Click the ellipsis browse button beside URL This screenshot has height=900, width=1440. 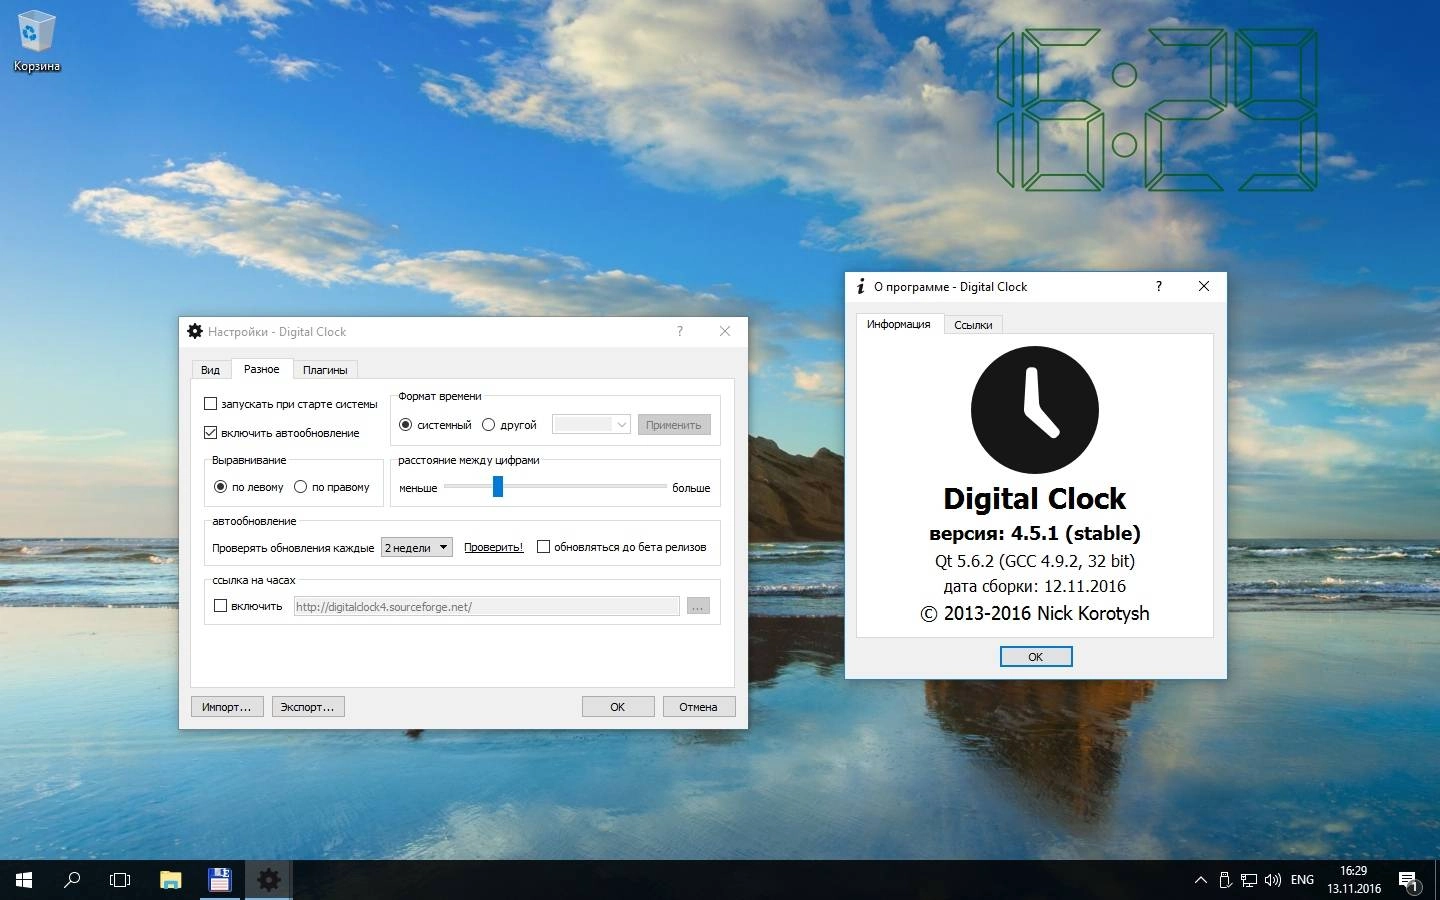(x=698, y=606)
